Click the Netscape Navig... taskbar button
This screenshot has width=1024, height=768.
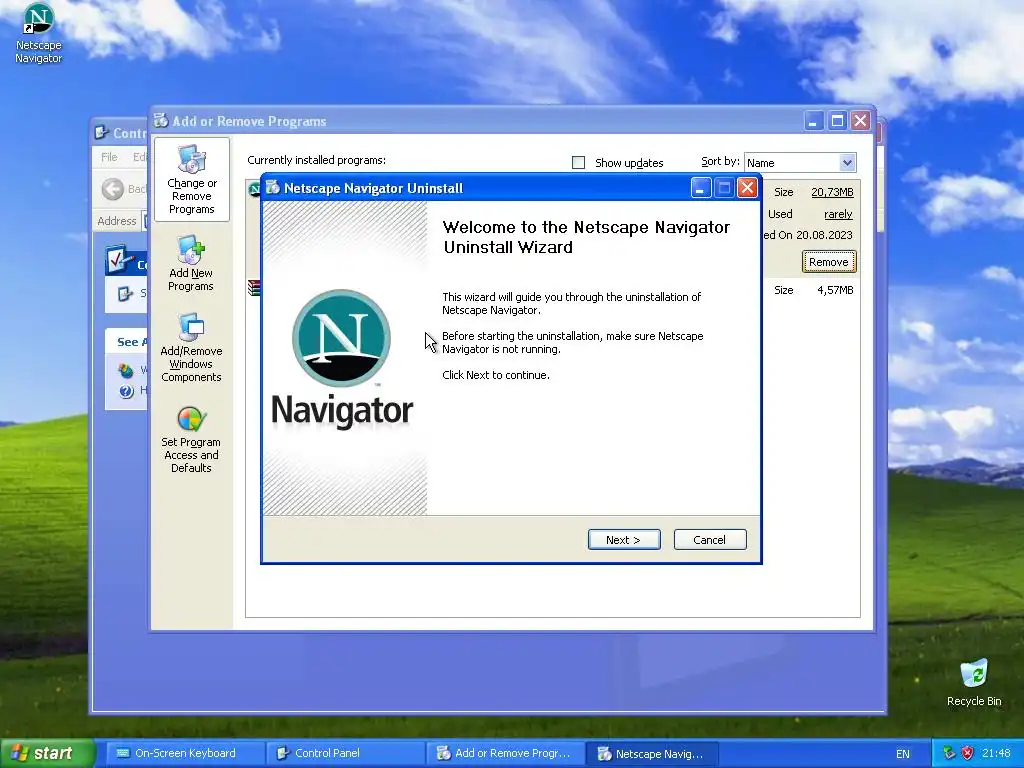[652, 753]
